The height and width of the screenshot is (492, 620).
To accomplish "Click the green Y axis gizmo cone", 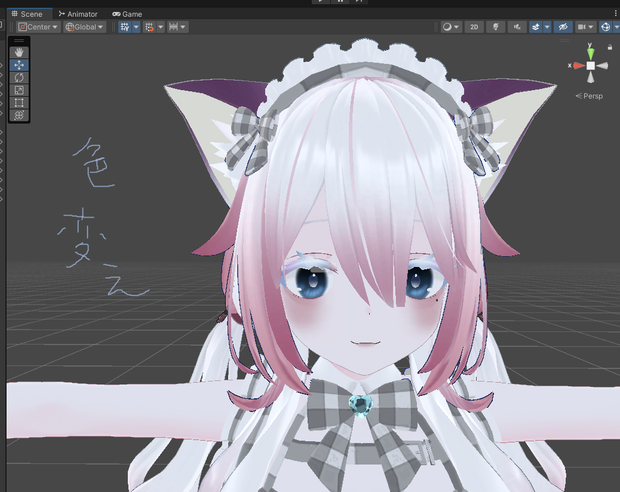I will click(x=590, y=53).
